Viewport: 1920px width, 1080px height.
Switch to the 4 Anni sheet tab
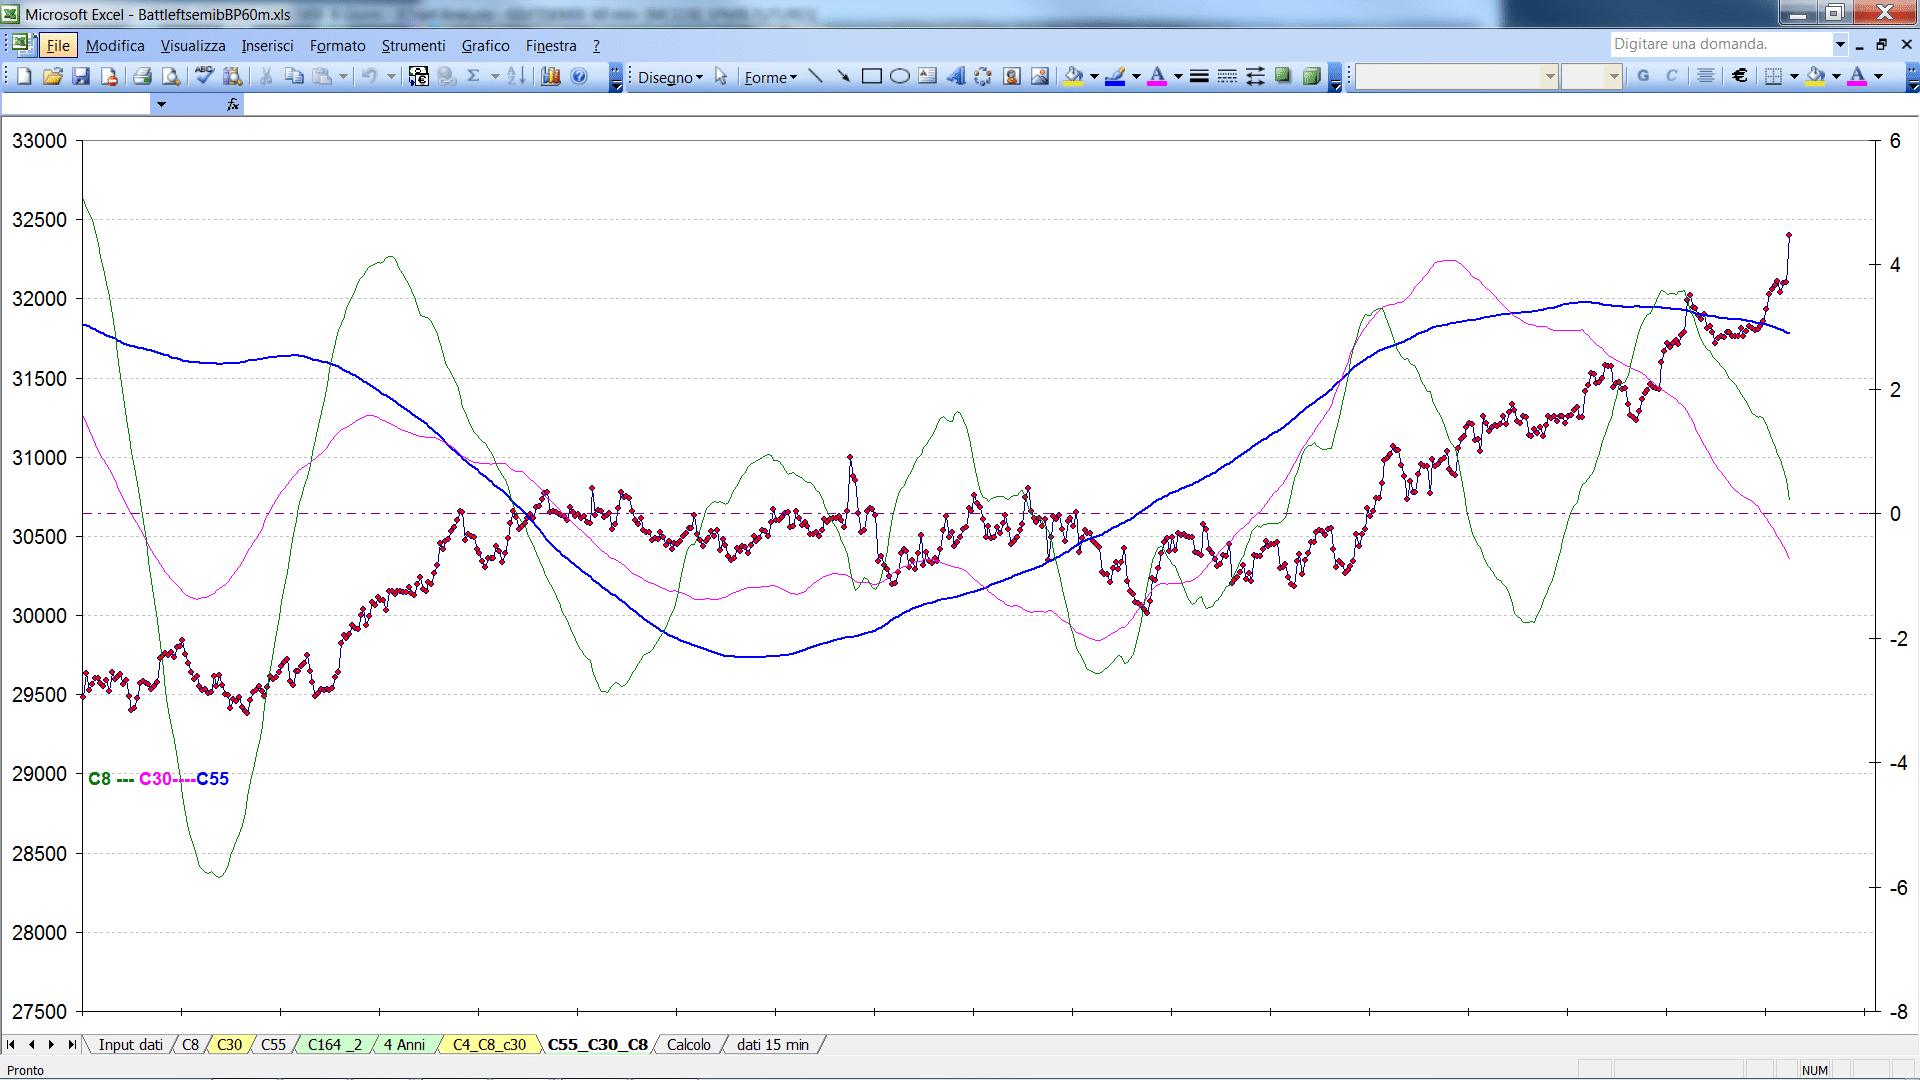[x=404, y=1045]
